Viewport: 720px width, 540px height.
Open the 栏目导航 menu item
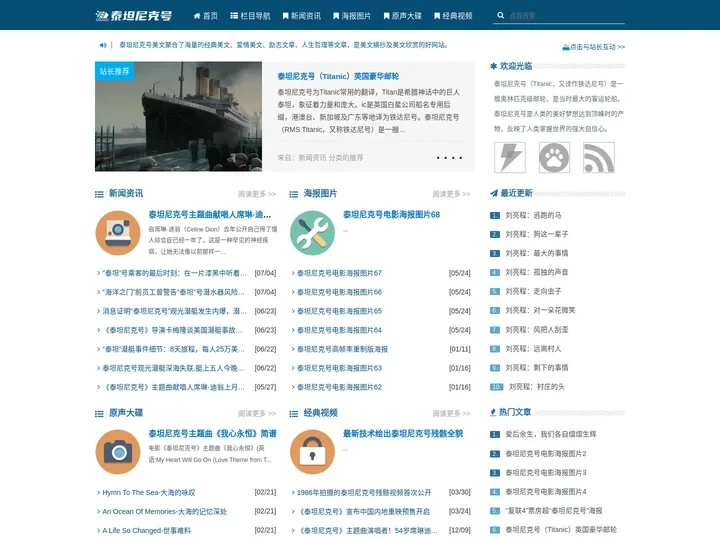click(250, 16)
